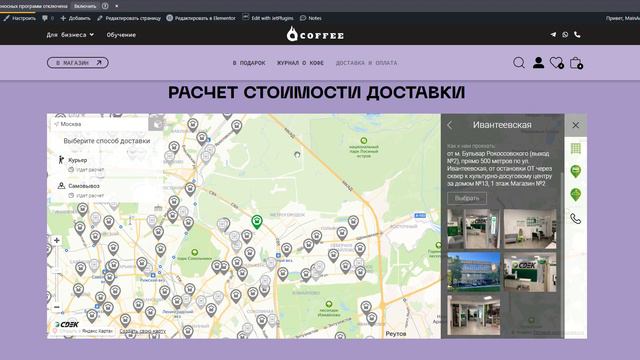Screen dimensions: 640x360
Task: Open site search with magnifier icon
Action: click(x=519, y=63)
